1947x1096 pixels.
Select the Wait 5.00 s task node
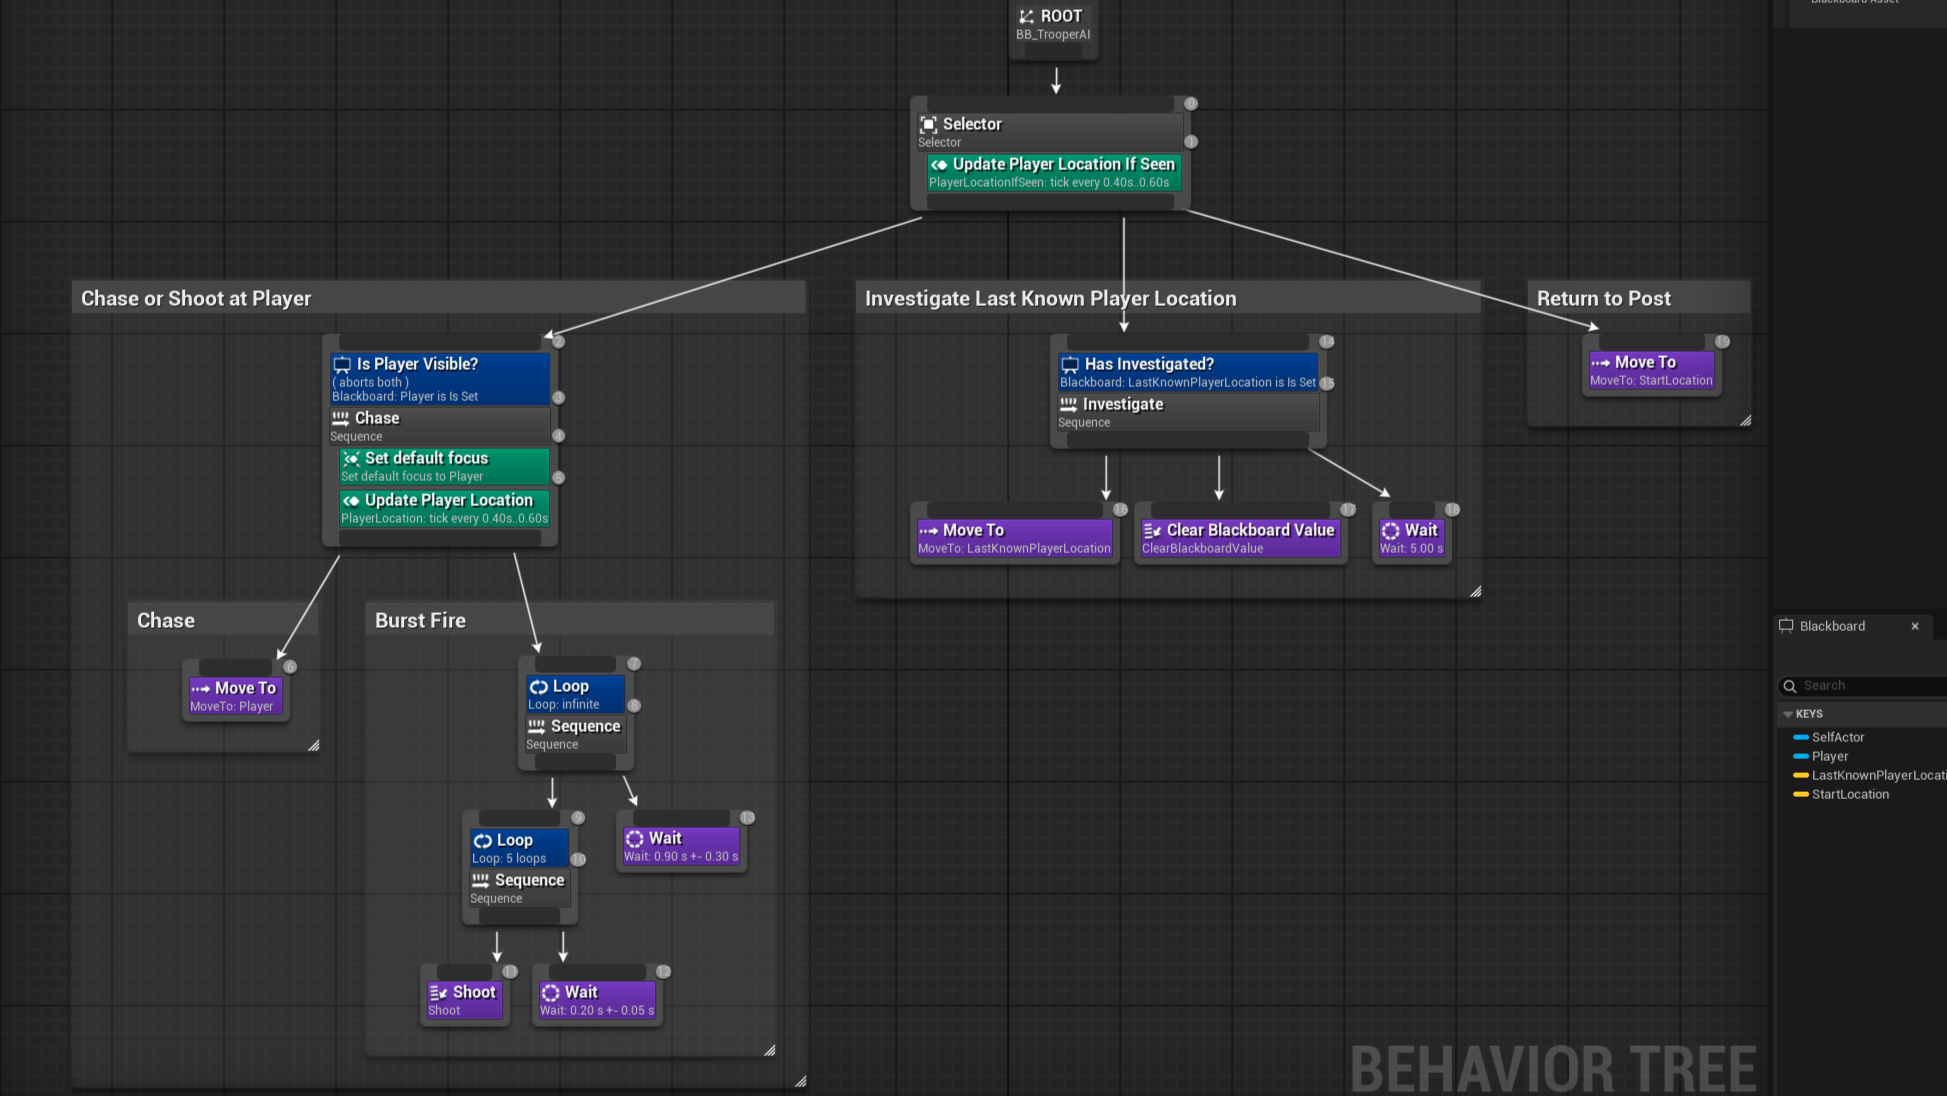click(1411, 538)
